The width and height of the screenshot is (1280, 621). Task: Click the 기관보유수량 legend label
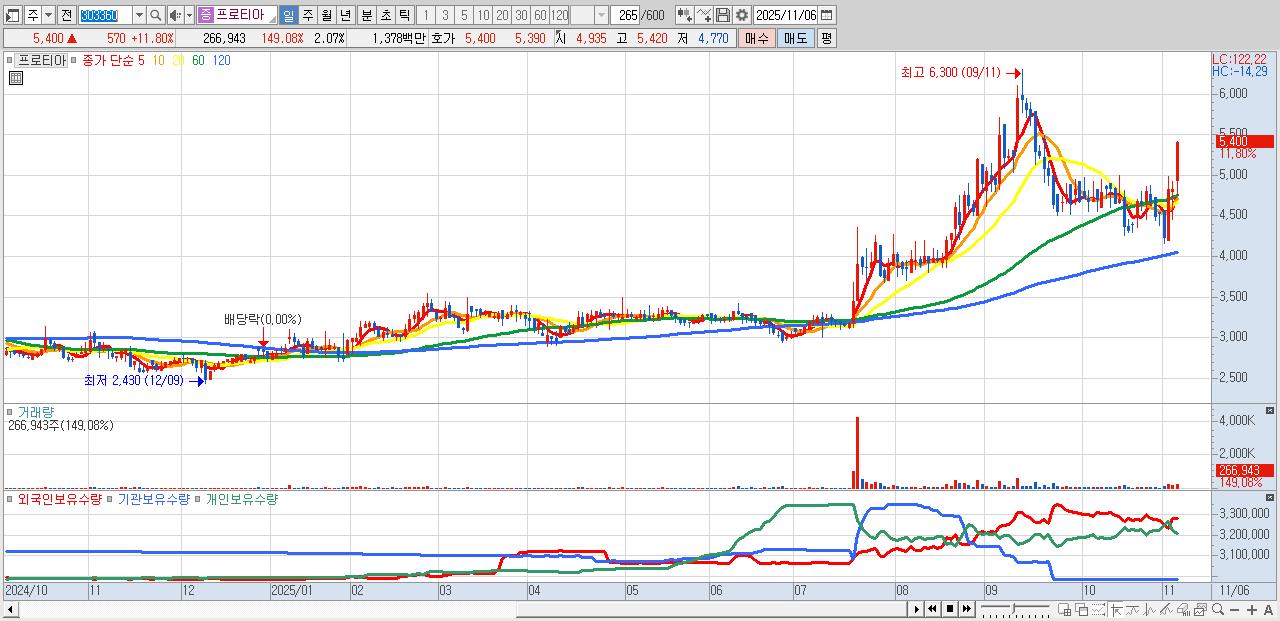[154, 499]
